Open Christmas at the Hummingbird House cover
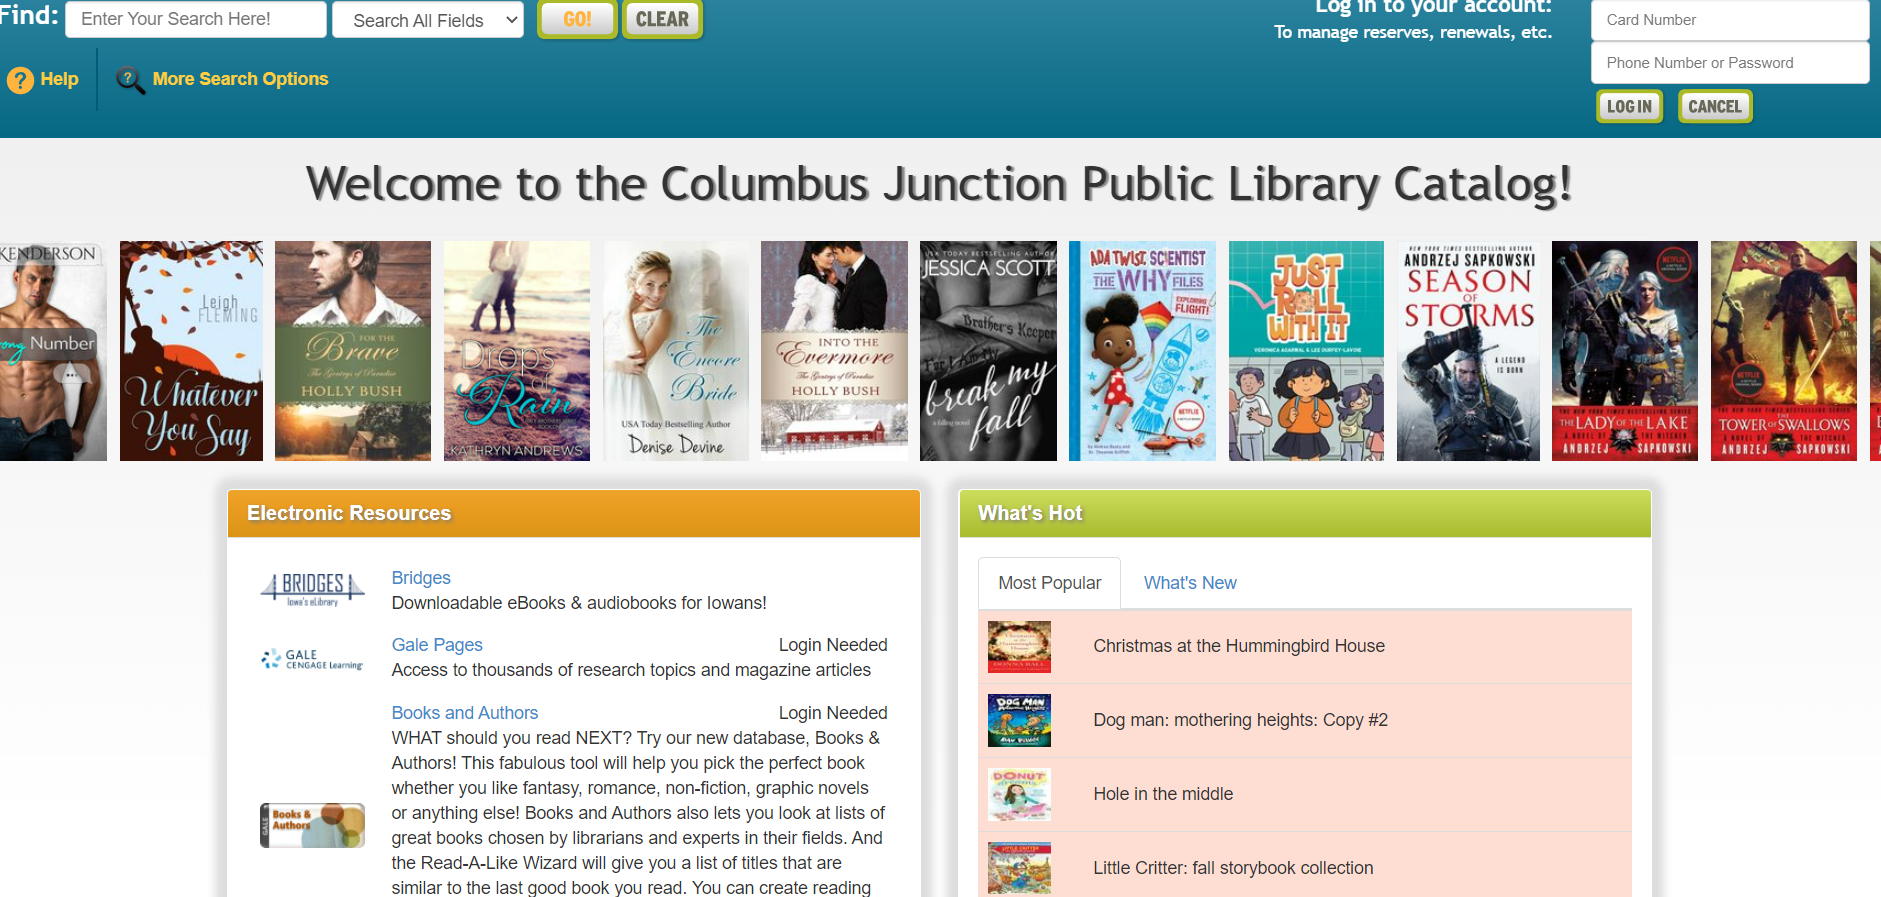Viewport: 1881px width, 897px height. tap(1019, 647)
